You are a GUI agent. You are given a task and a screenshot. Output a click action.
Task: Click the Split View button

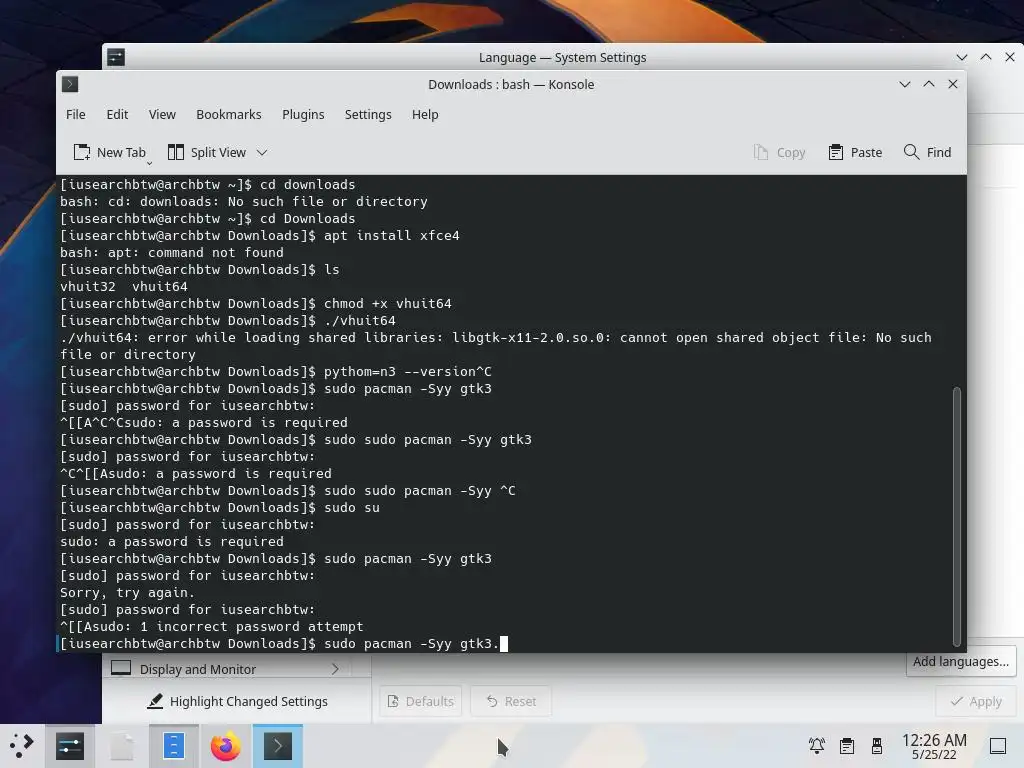pyautogui.click(x=207, y=152)
